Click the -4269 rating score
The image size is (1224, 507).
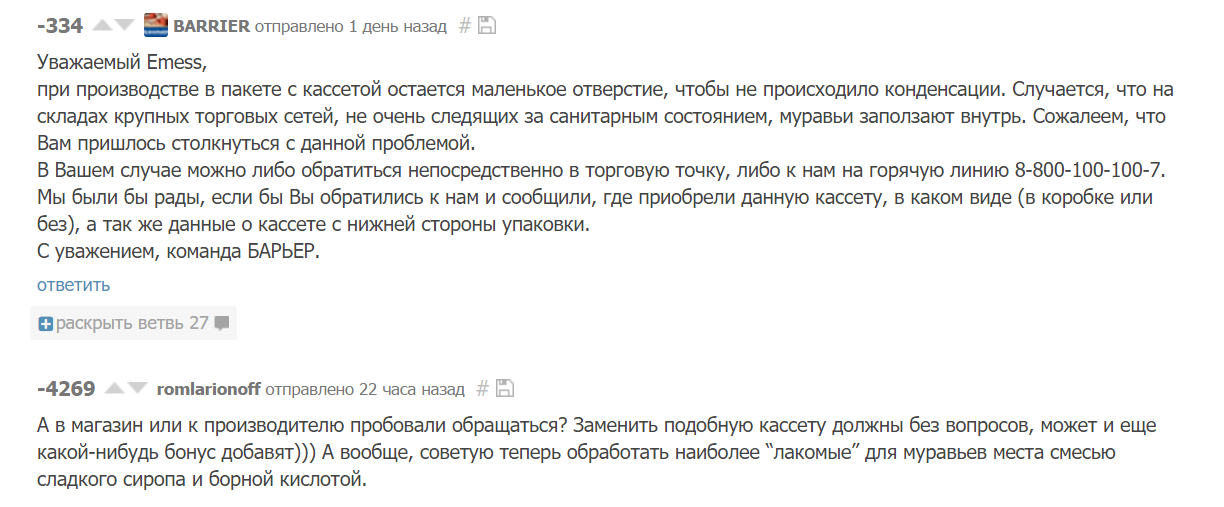pos(66,388)
